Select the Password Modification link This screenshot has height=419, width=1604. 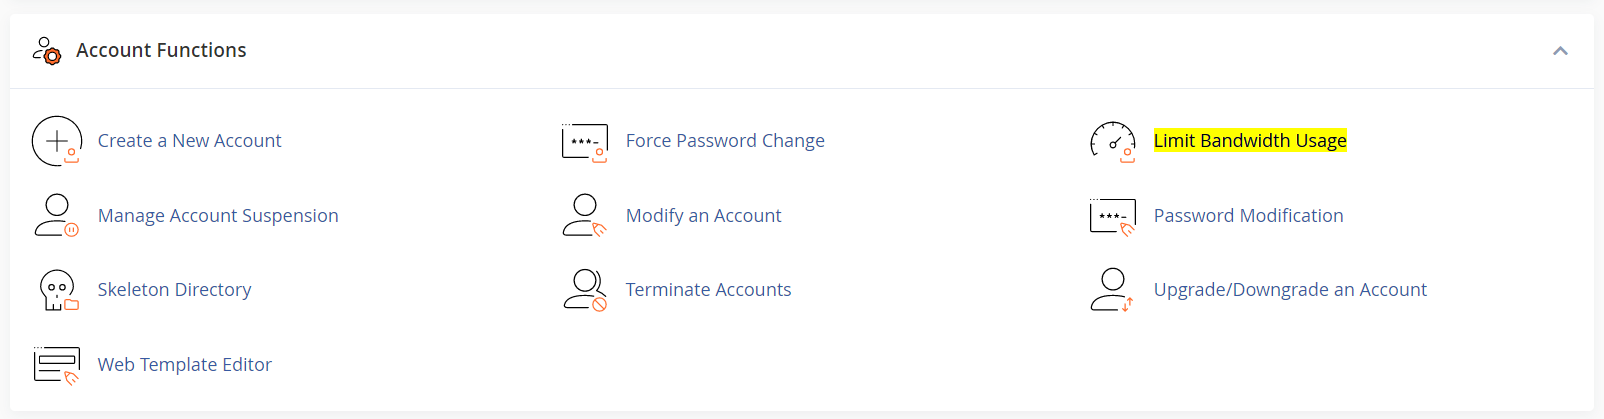point(1248,216)
